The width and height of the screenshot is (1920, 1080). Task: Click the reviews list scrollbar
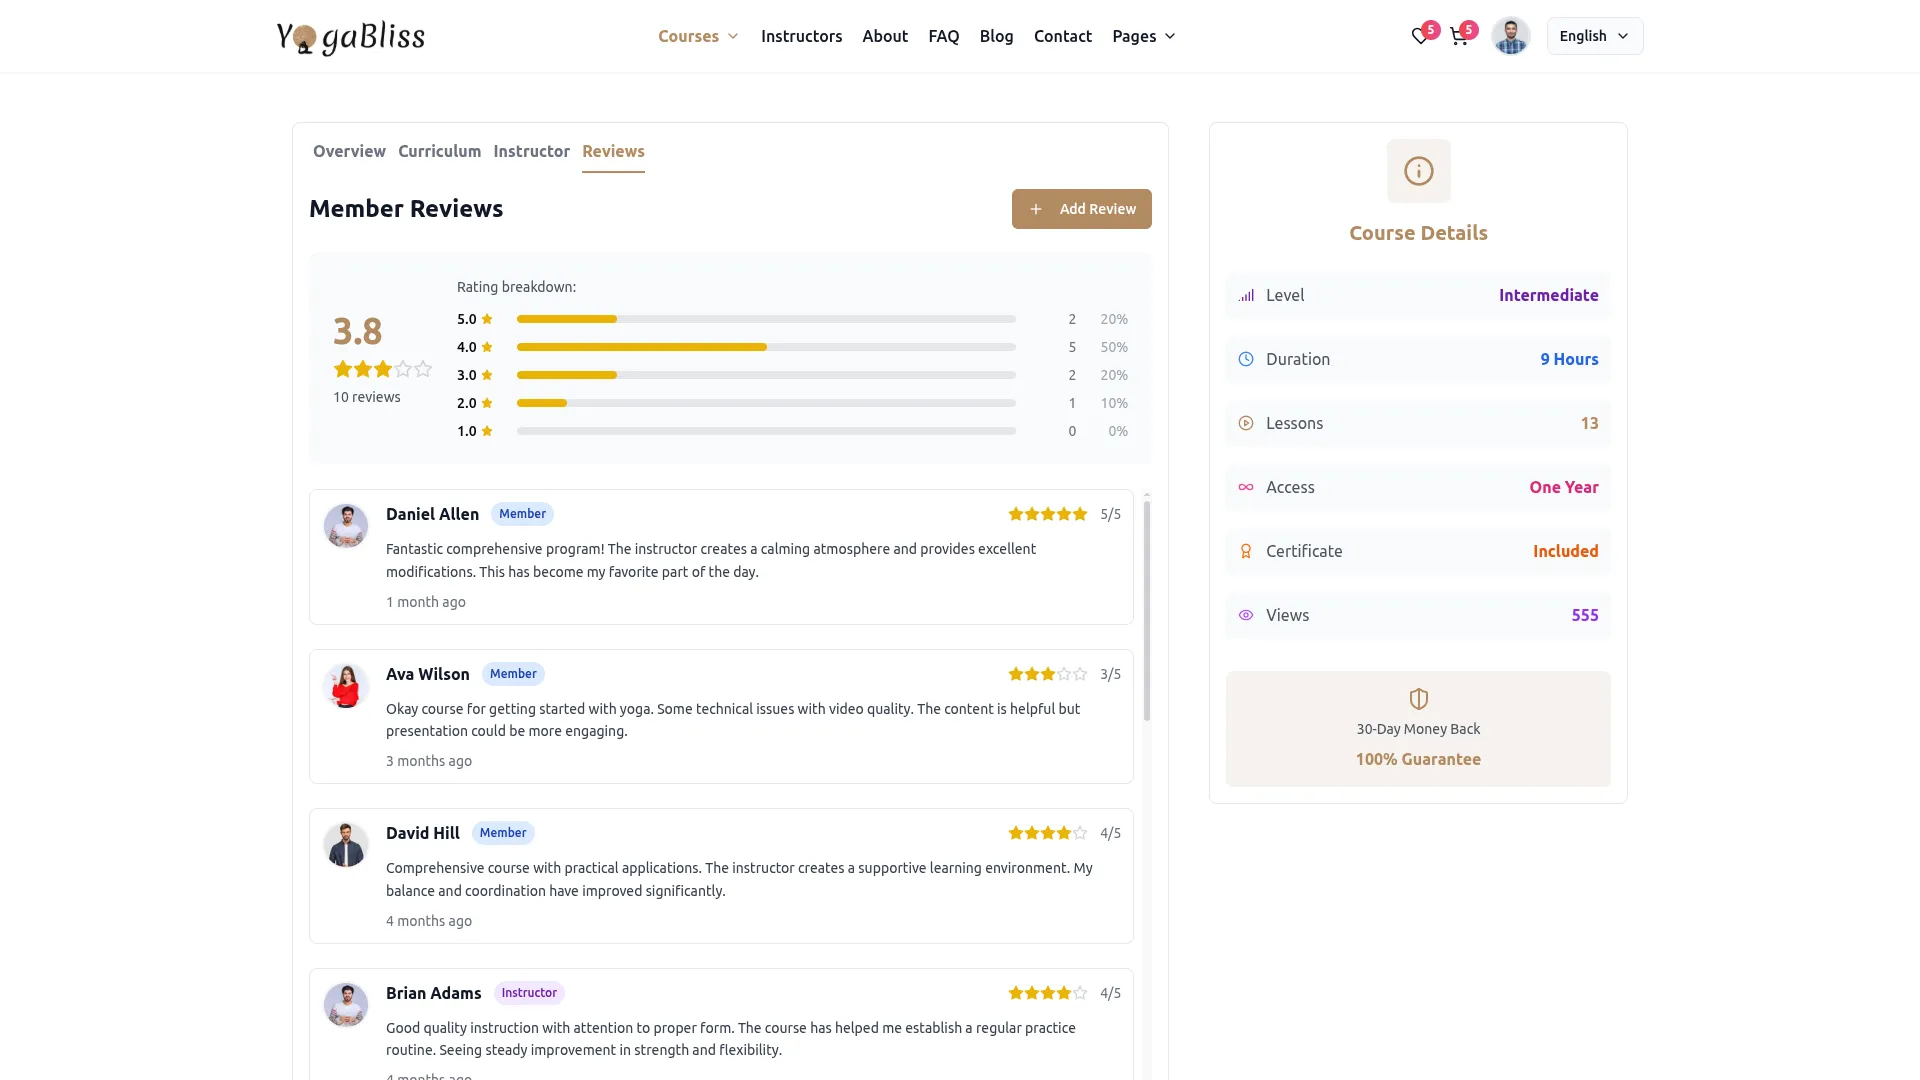pos(1146,611)
